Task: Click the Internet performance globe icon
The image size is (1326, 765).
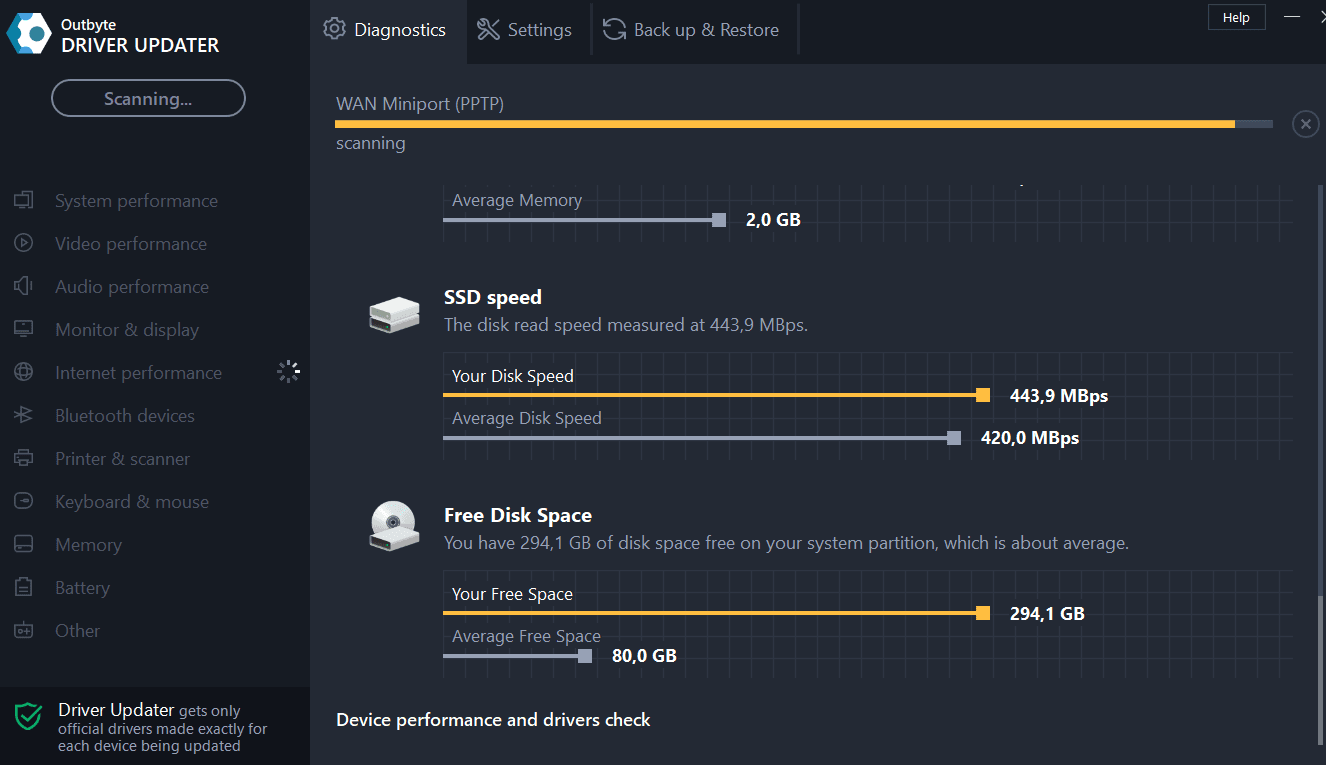Action: pyautogui.click(x=24, y=373)
